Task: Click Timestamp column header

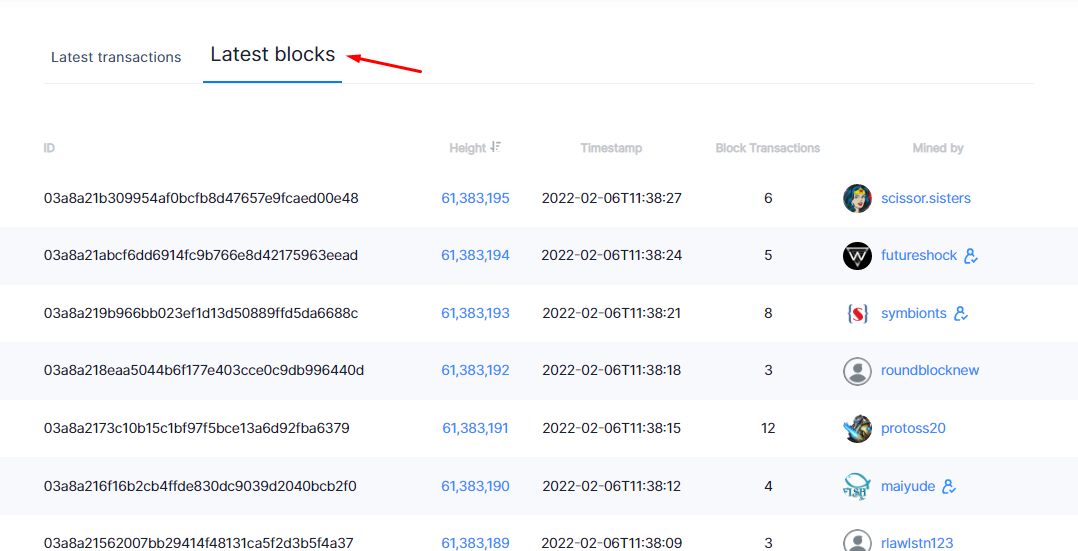Action: [x=611, y=148]
